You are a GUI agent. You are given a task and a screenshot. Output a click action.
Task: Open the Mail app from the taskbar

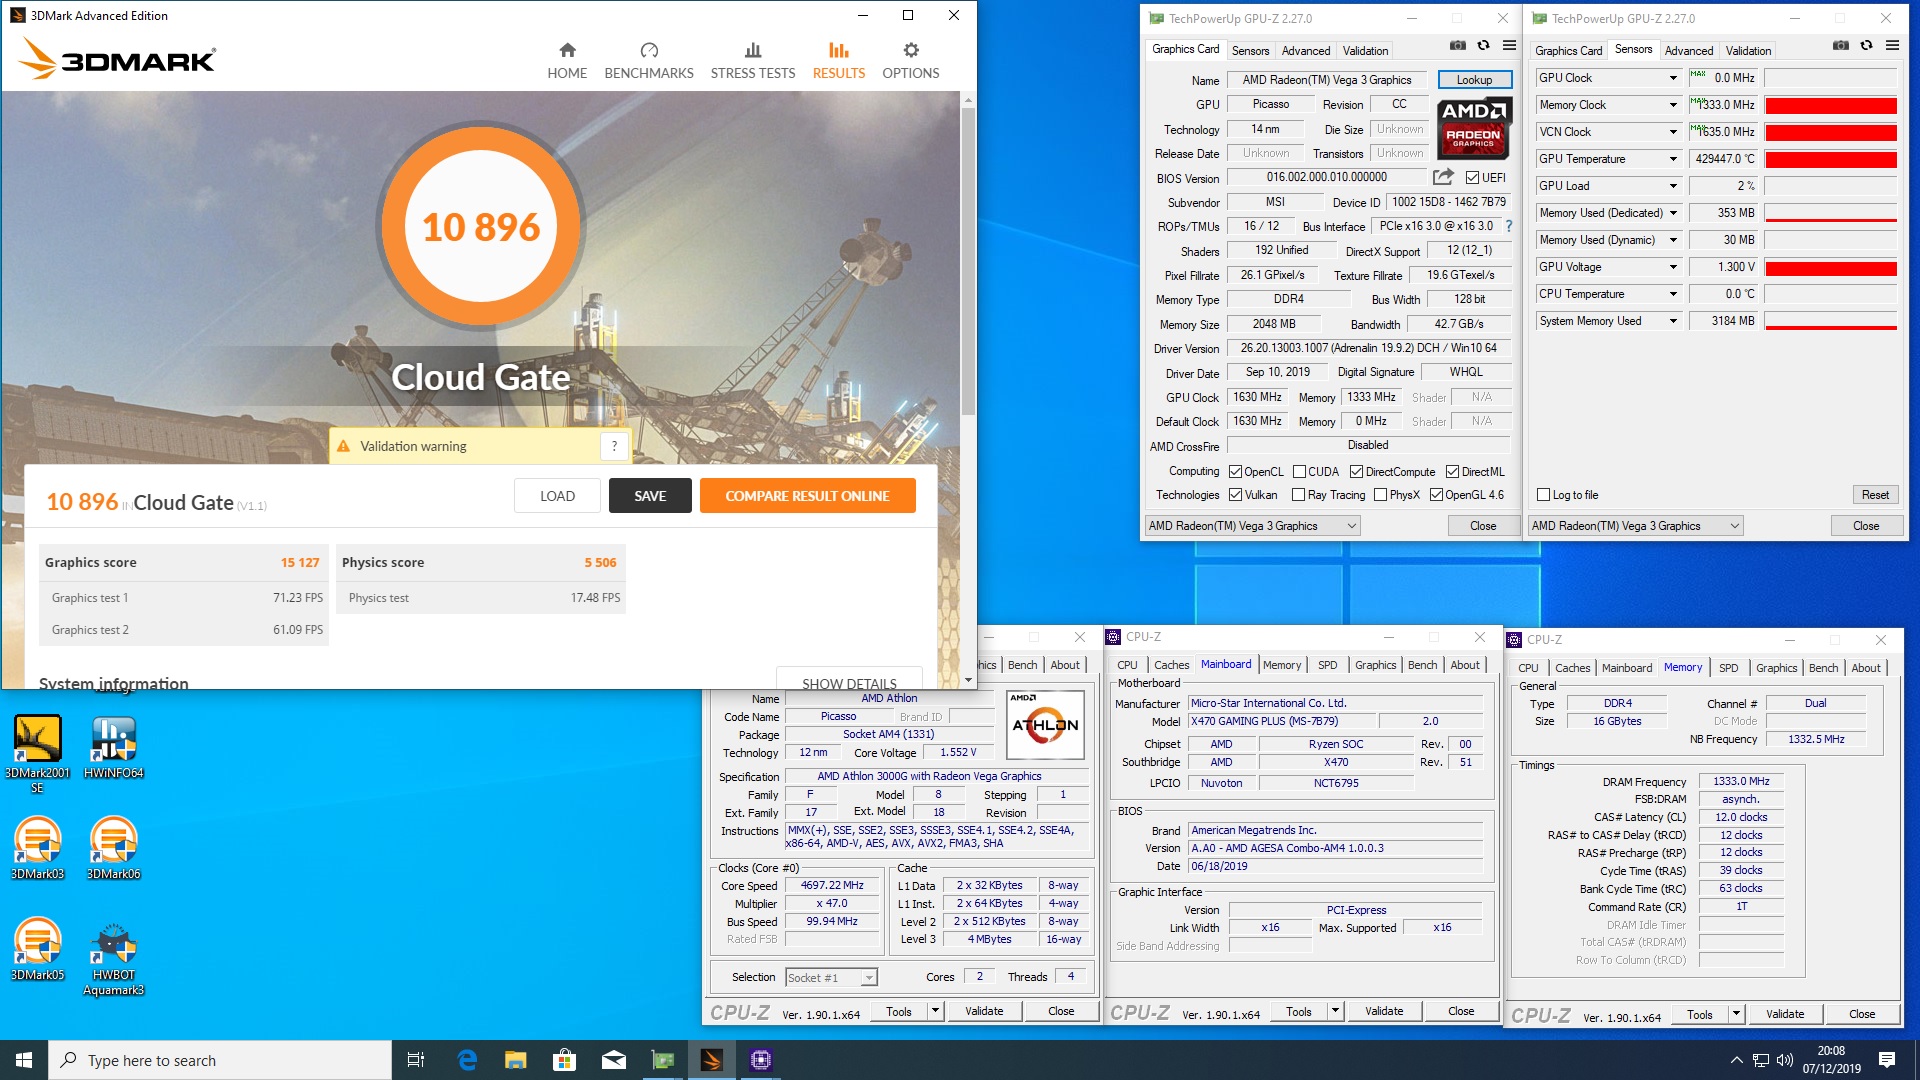point(613,1060)
